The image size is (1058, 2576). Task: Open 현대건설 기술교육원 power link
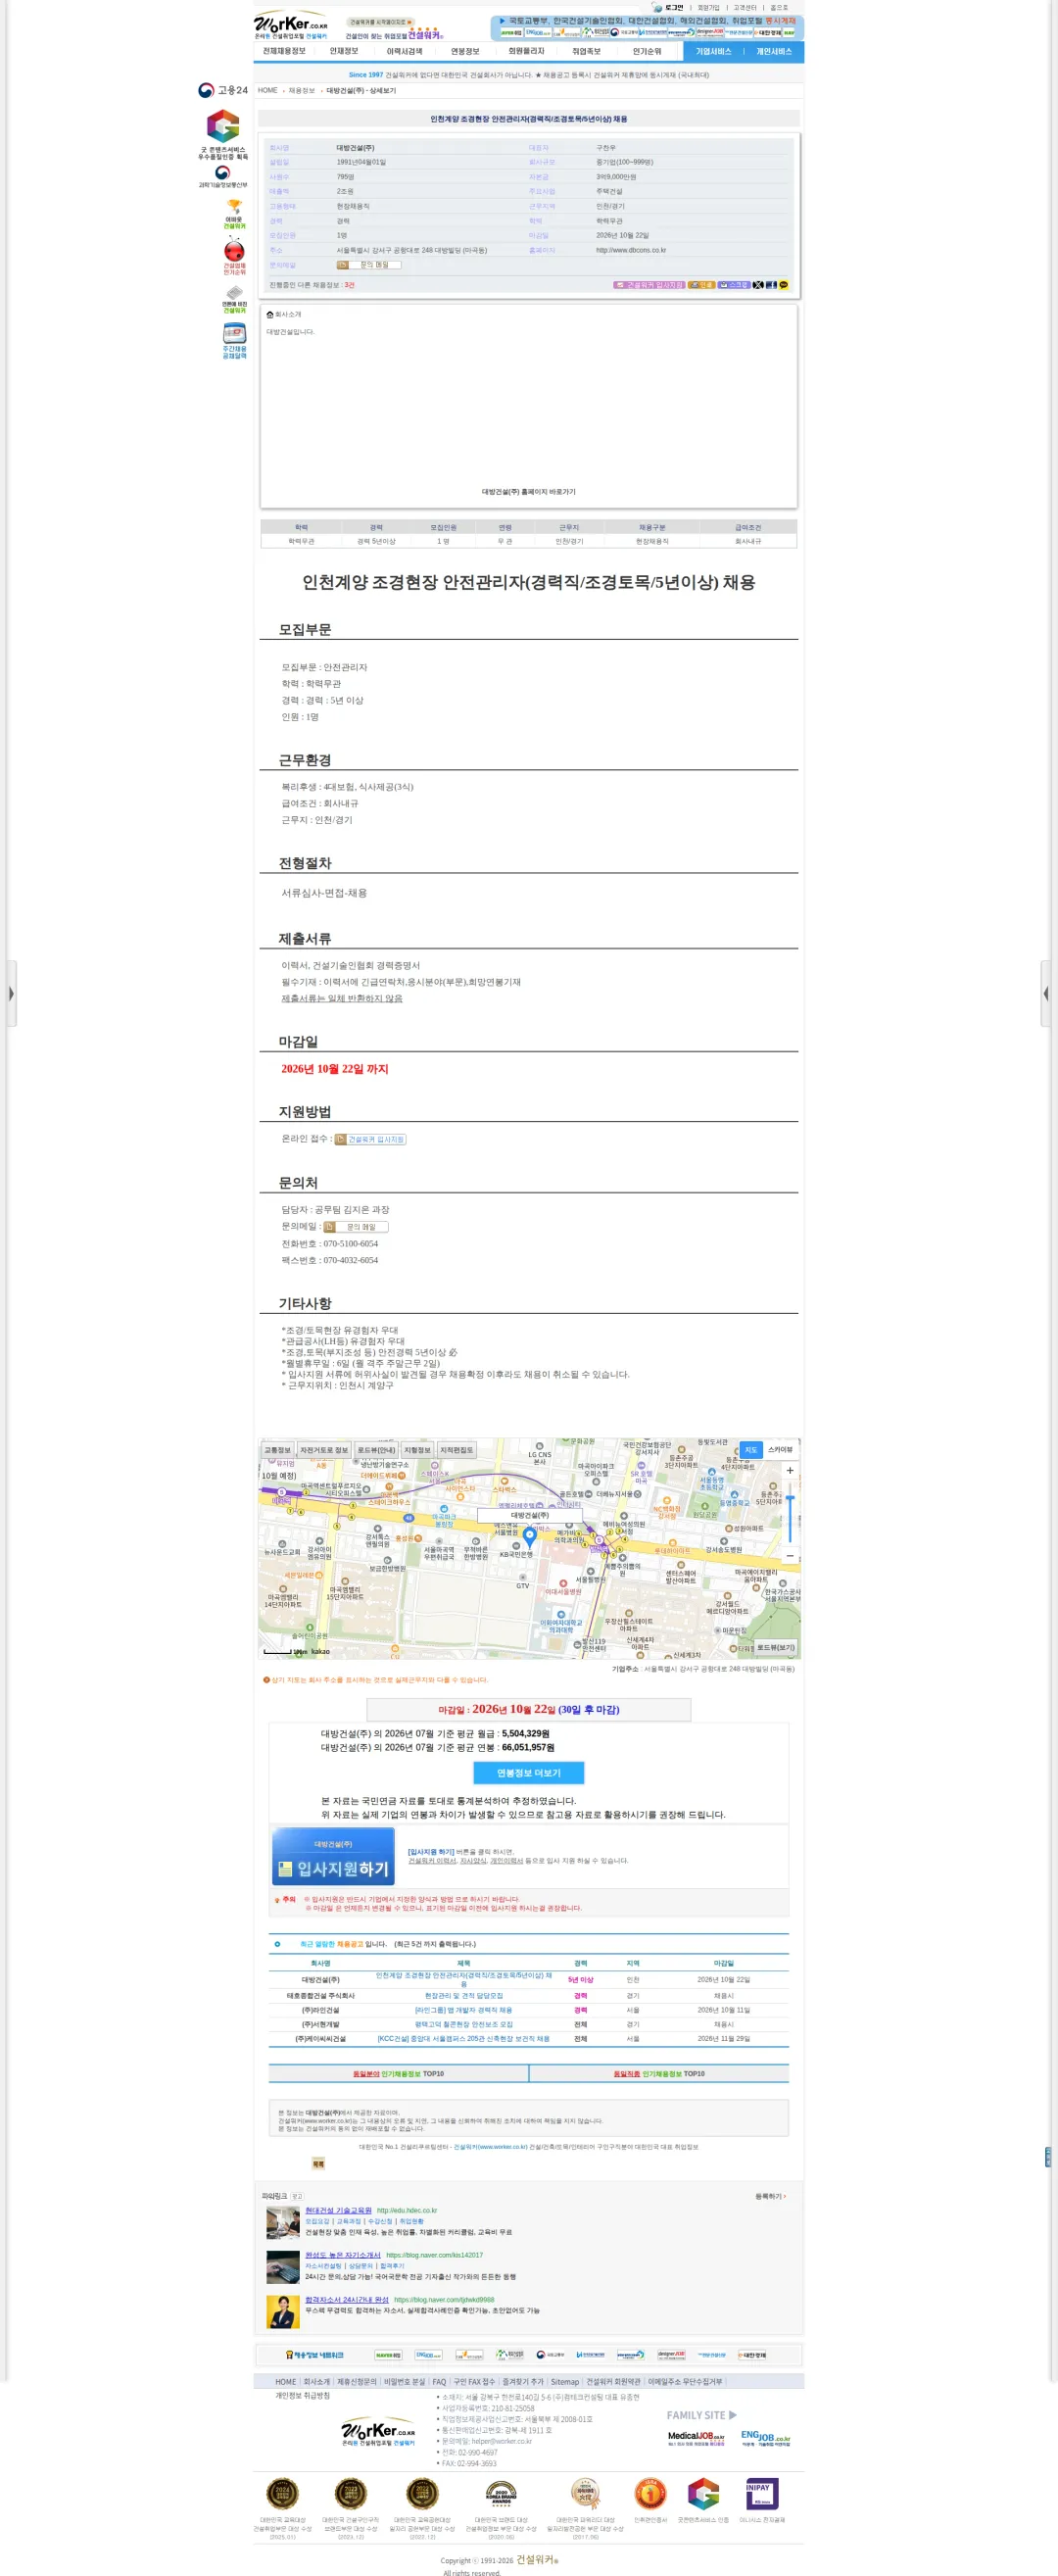pyautogui.click(x=338, y=2210)
